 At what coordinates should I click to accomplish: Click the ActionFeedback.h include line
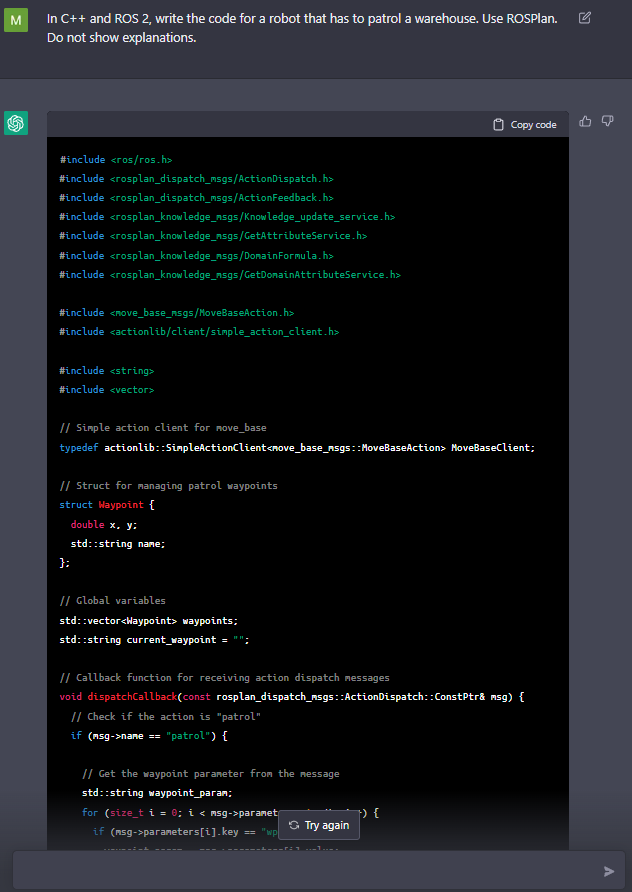click(196, 197)
